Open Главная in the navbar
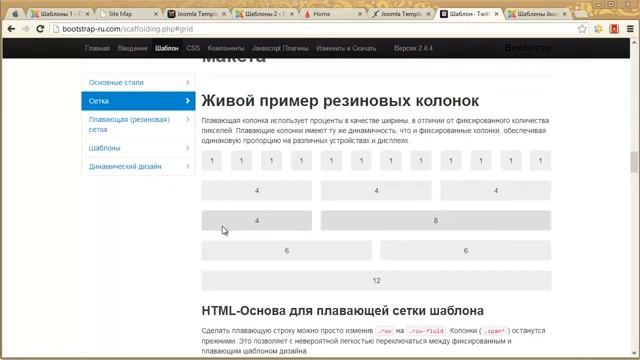 (x=97, y=48)
